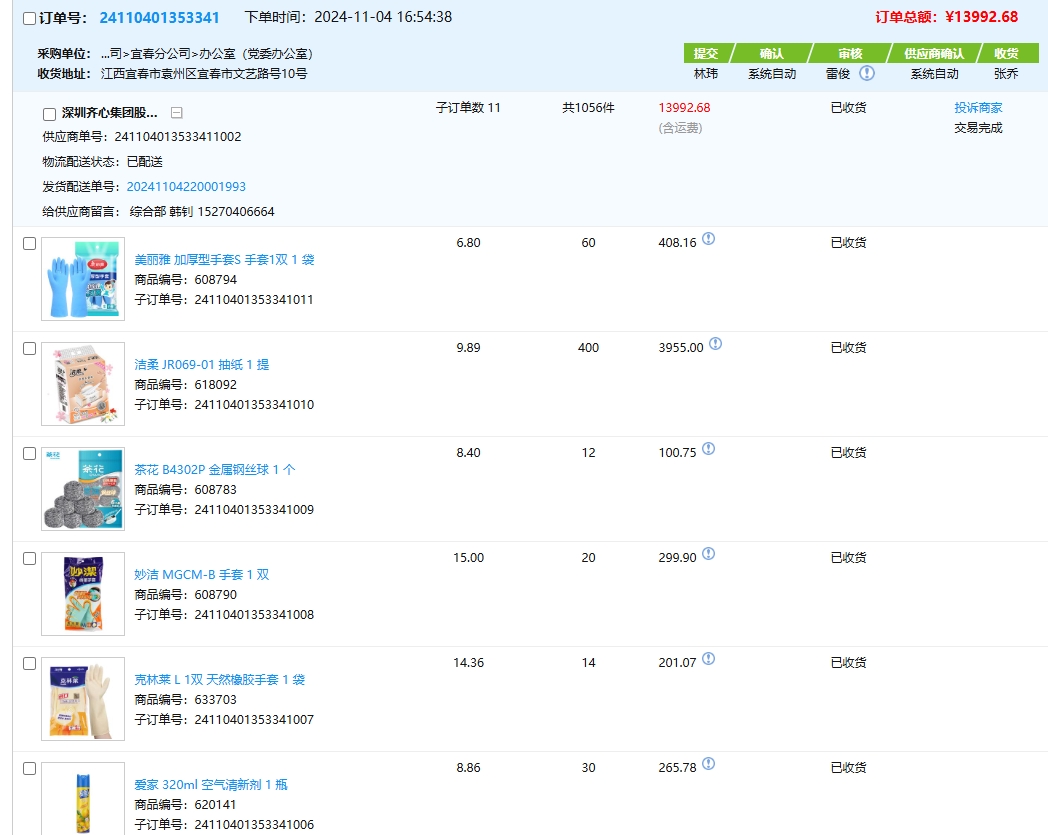
Task: Click the 美丽雅 blue gloves thumbnail
Action: (83, 279)
